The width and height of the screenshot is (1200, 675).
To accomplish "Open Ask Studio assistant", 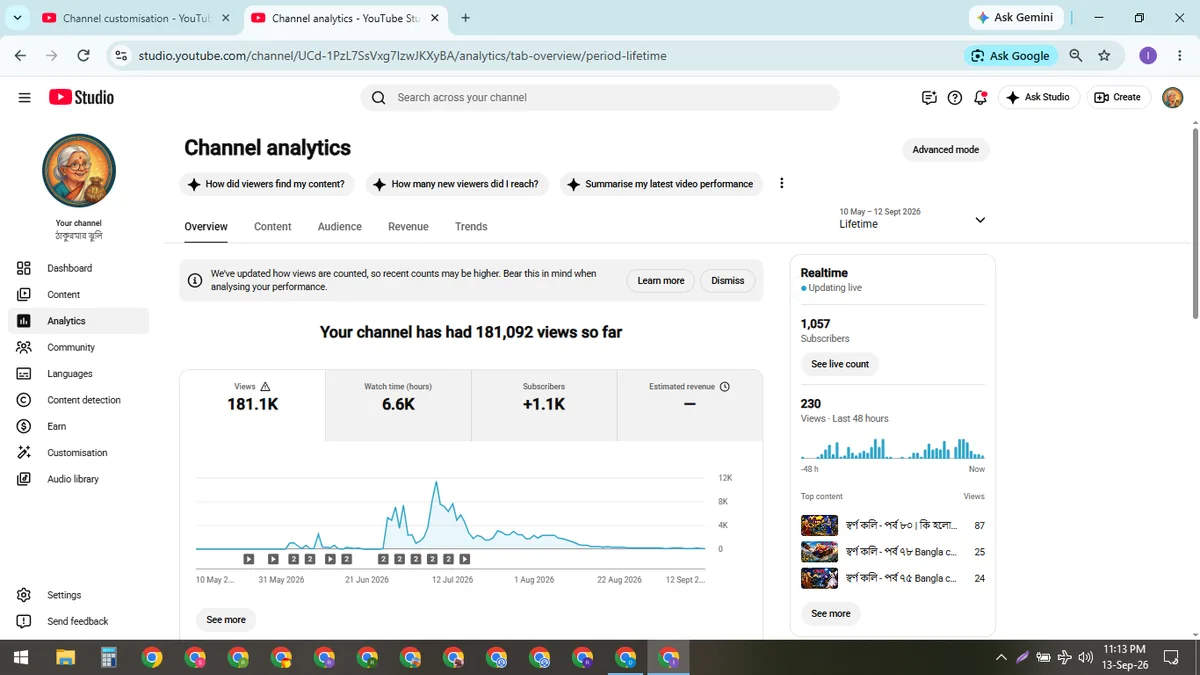I will tap(1038, 97).
